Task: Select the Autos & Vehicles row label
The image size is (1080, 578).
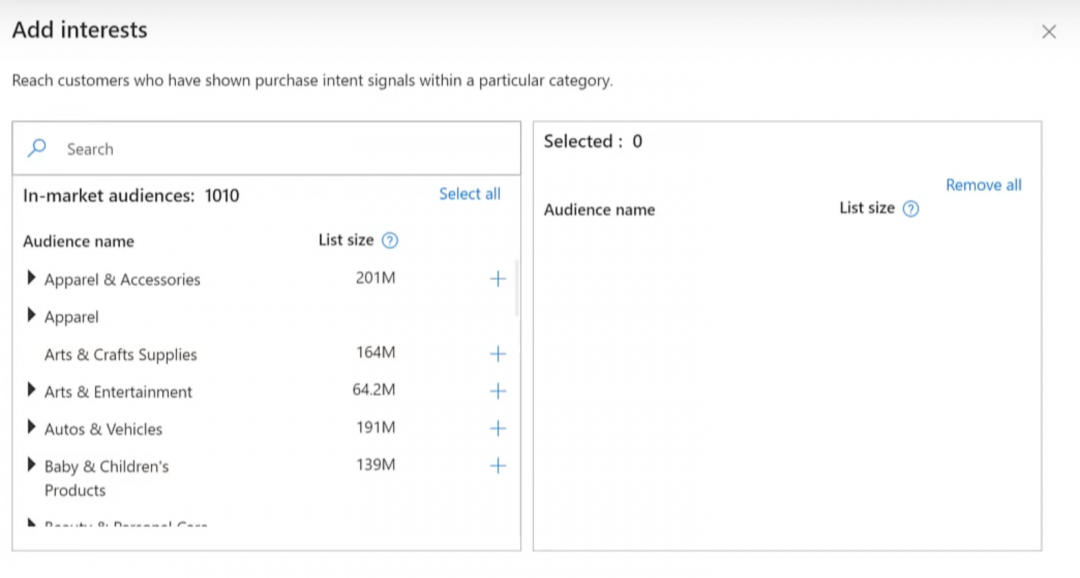Action: click(103, 429)
